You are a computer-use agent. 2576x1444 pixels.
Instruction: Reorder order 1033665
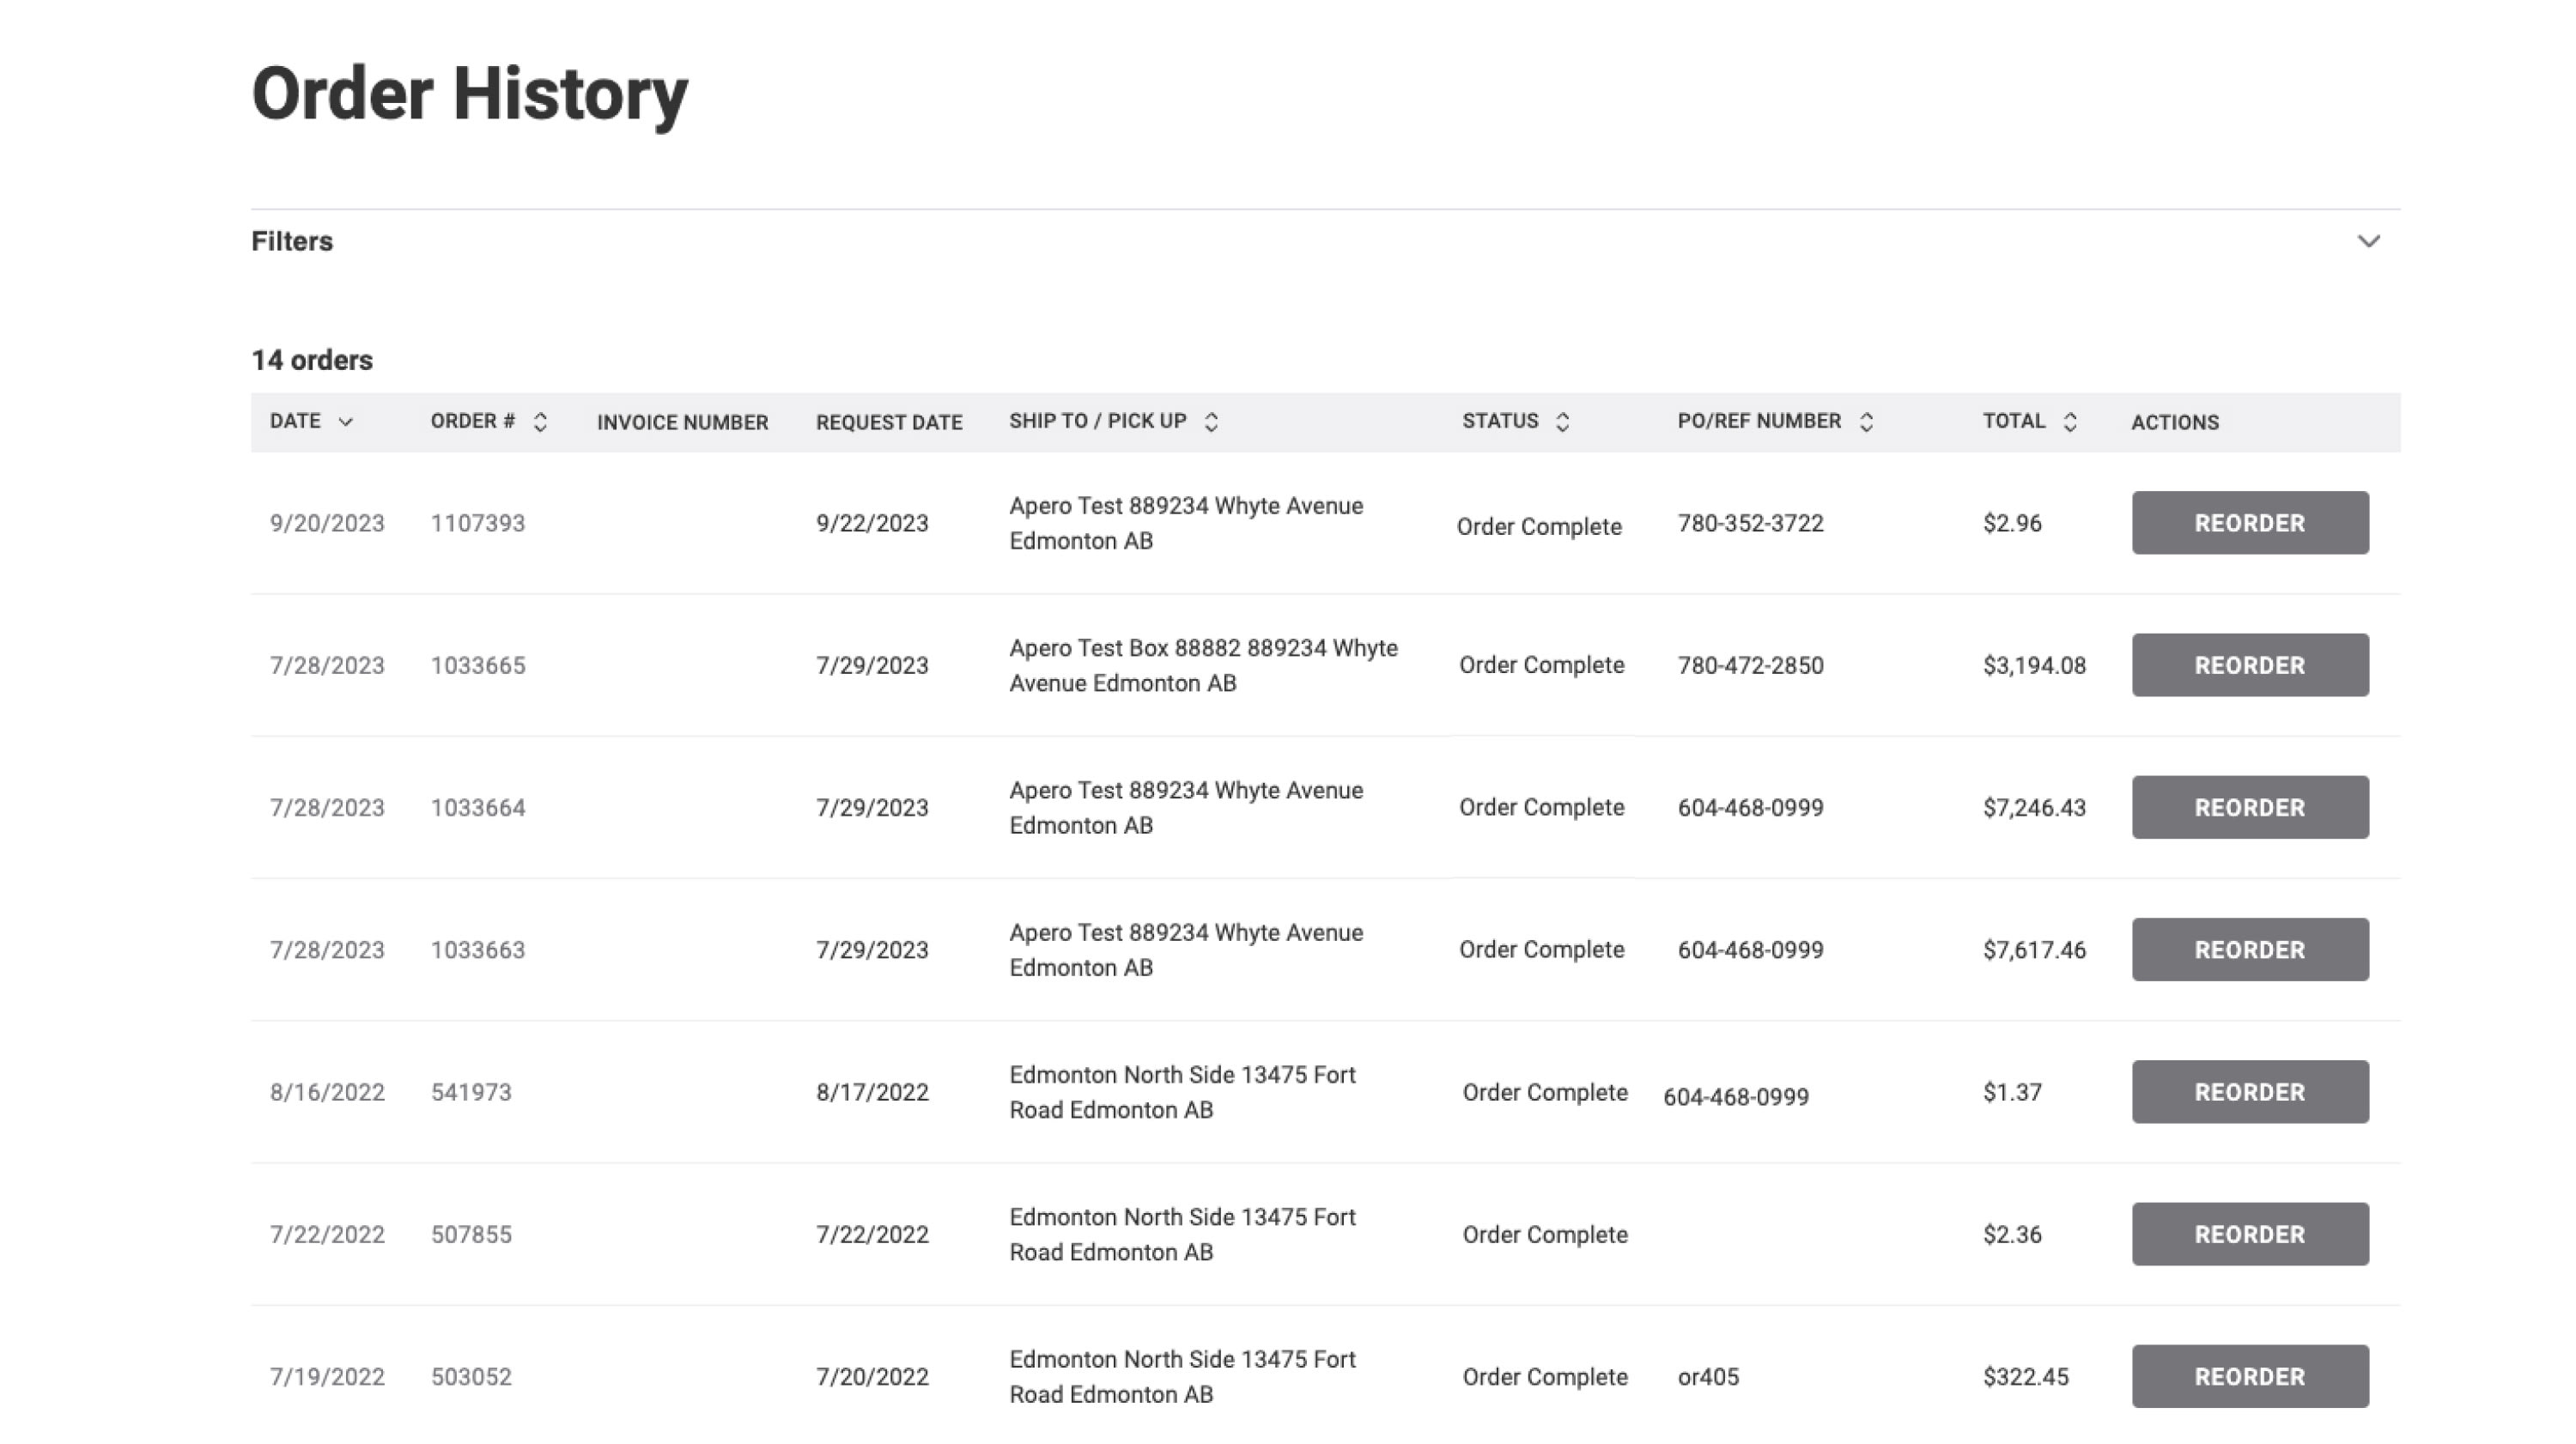pyautogui.click(x=2249, y=665)
